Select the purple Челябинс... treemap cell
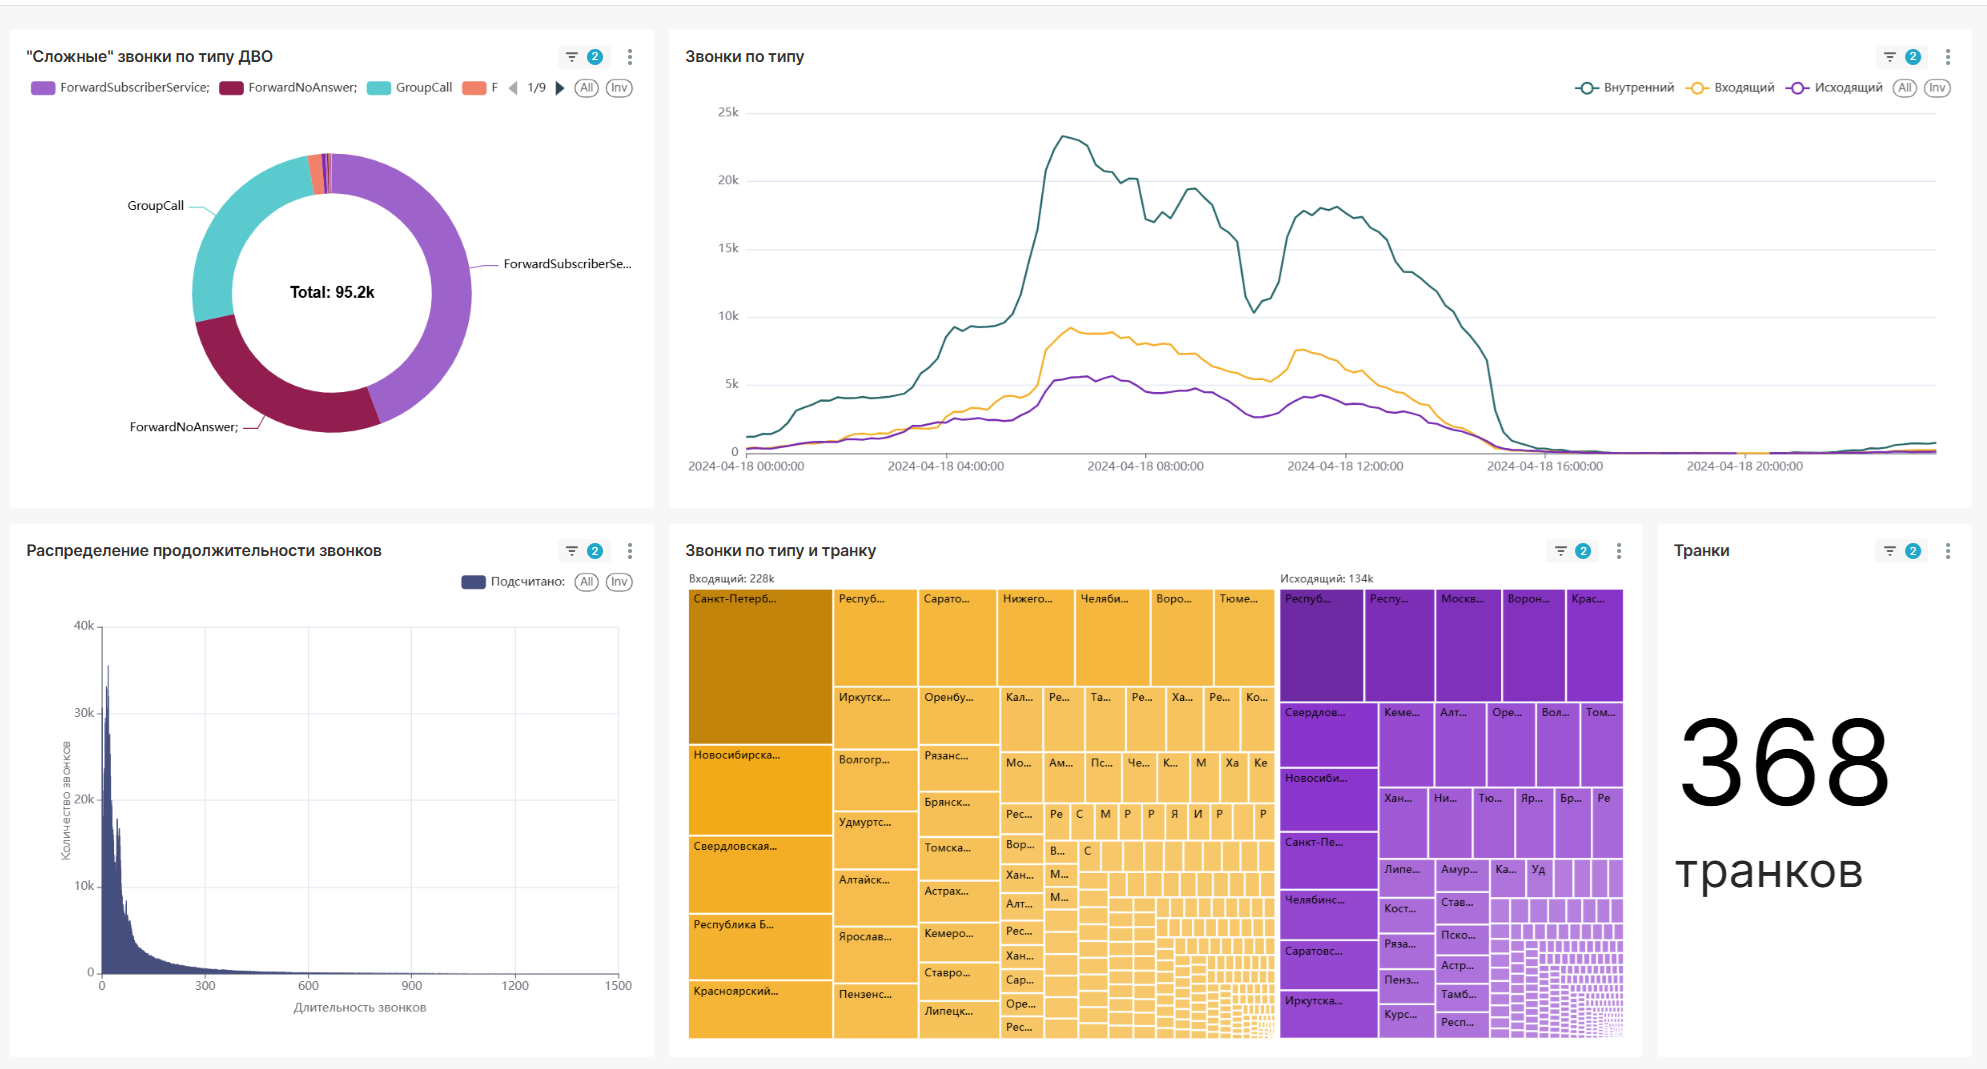This screenshot has width=1987, height=1069. point(1329,915)
